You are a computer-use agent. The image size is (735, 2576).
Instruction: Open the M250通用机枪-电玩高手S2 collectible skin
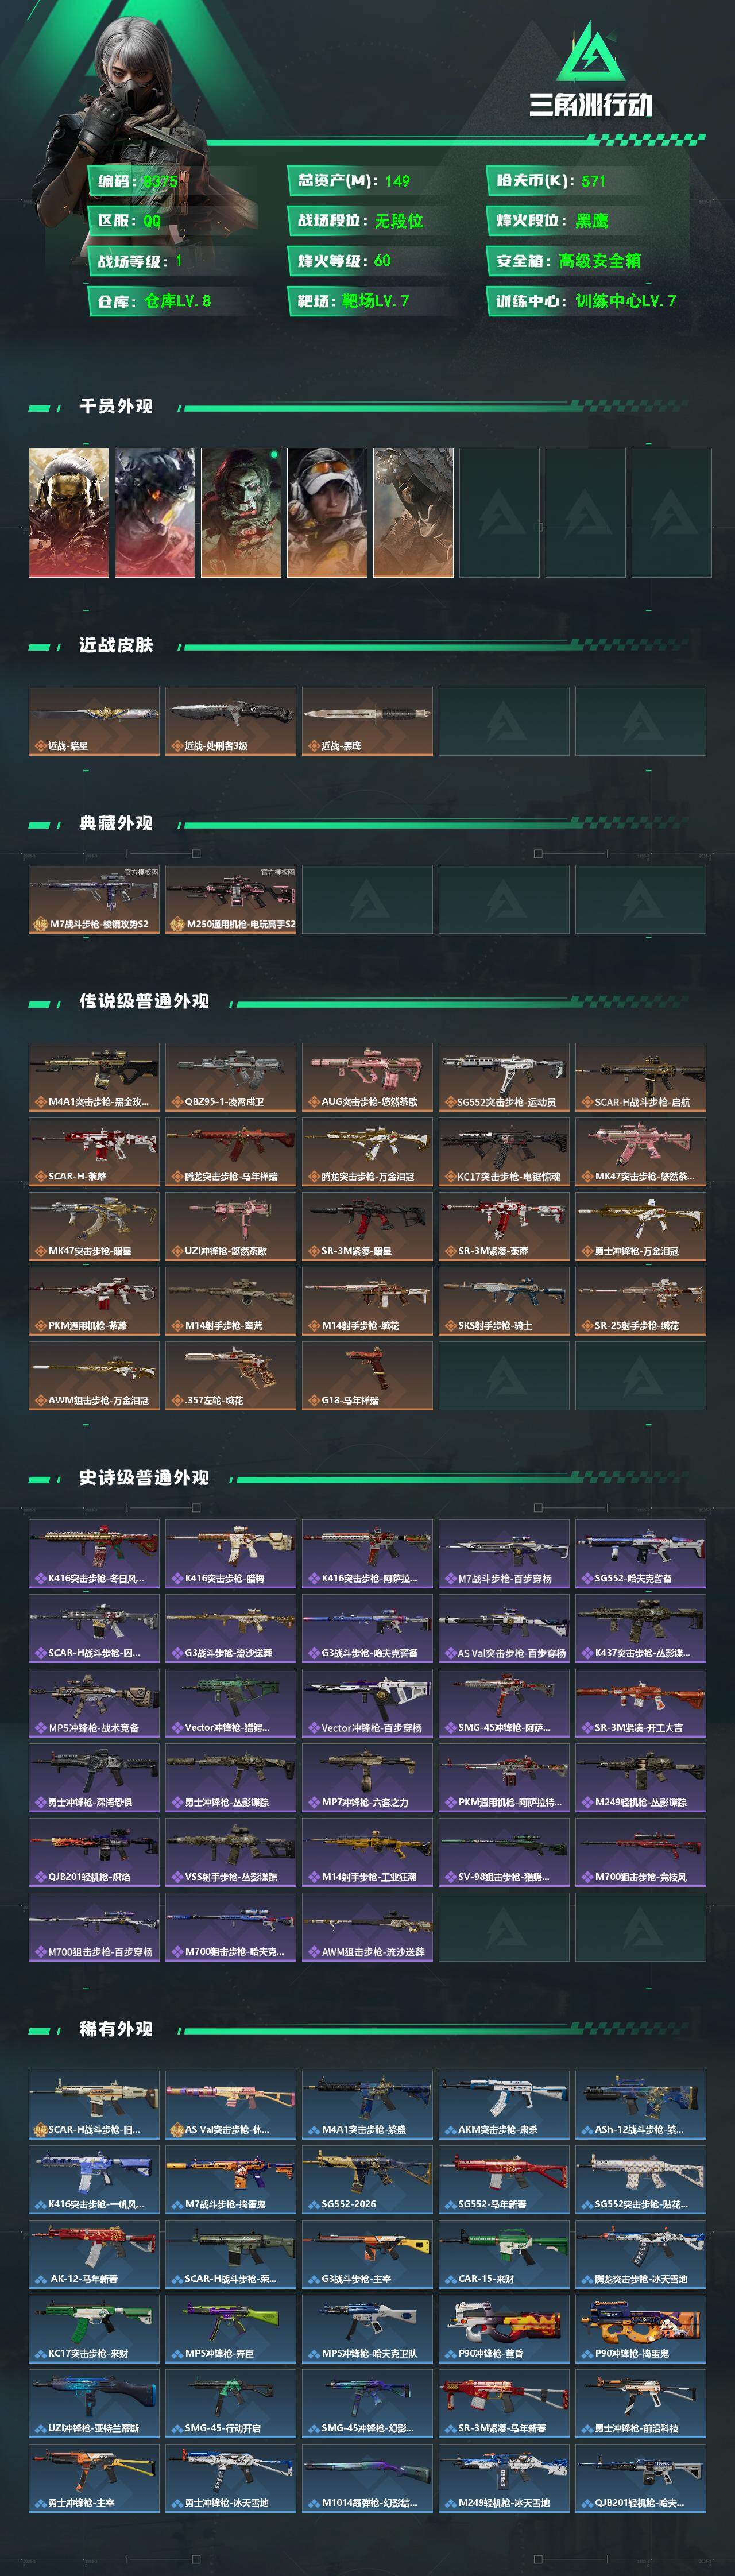(231, 899)
